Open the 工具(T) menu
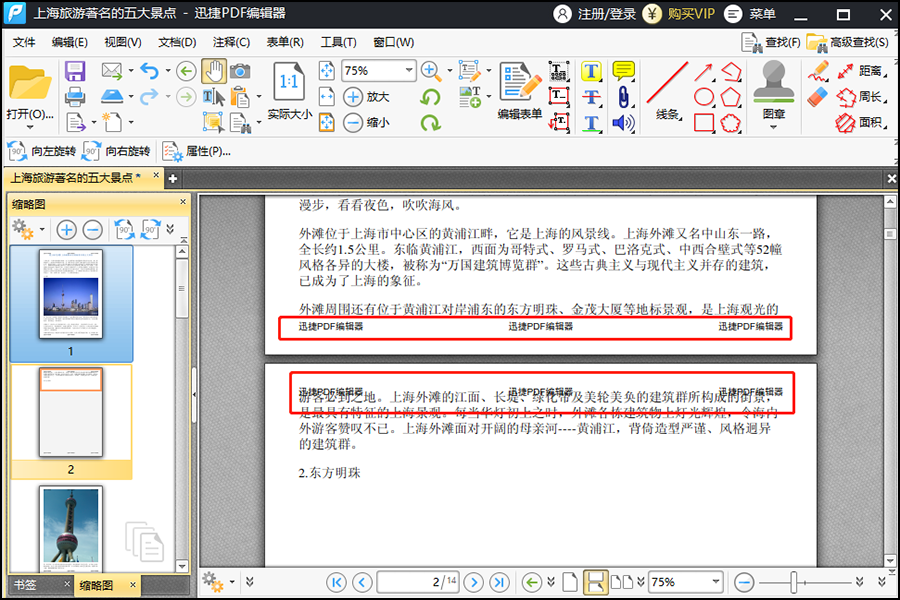900x600 pixels. point(339,42)
